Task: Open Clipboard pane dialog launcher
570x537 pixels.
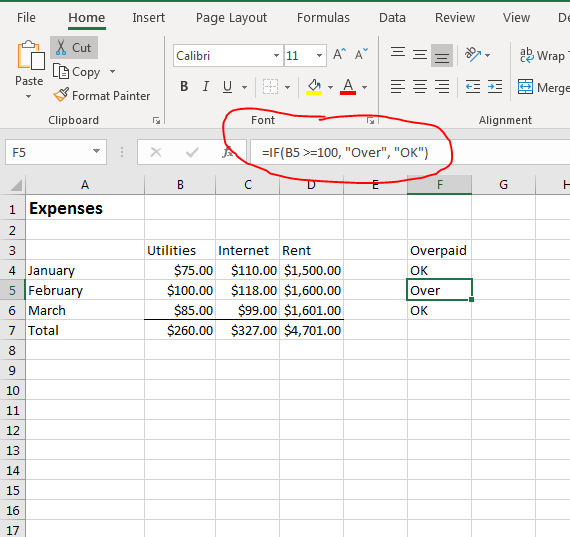Action: (156, 120)
